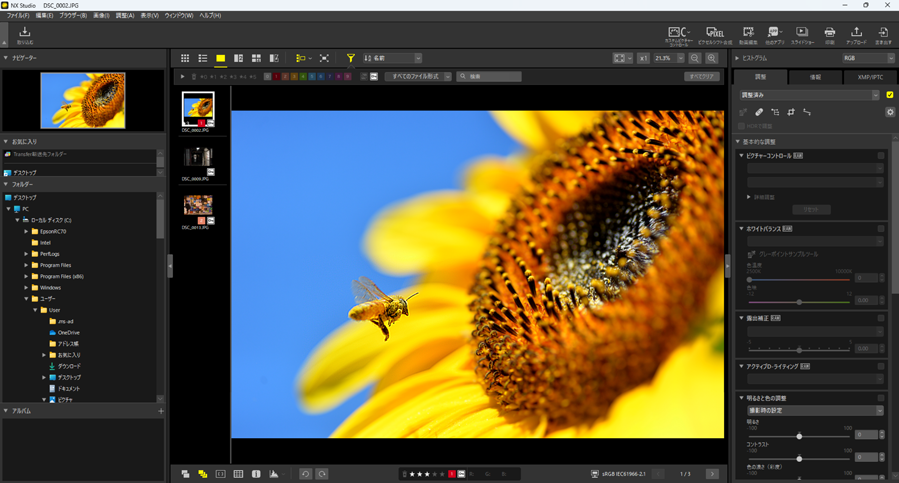Click the すべてクリア button
This screenshot has height=483, width=899.
pos(701,76)
